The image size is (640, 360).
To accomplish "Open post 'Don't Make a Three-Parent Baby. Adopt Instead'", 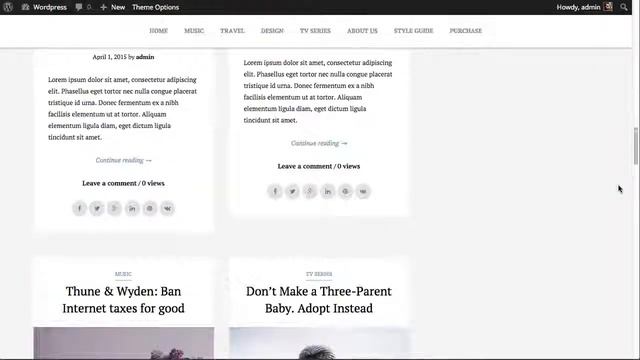I will click(319, 300).
